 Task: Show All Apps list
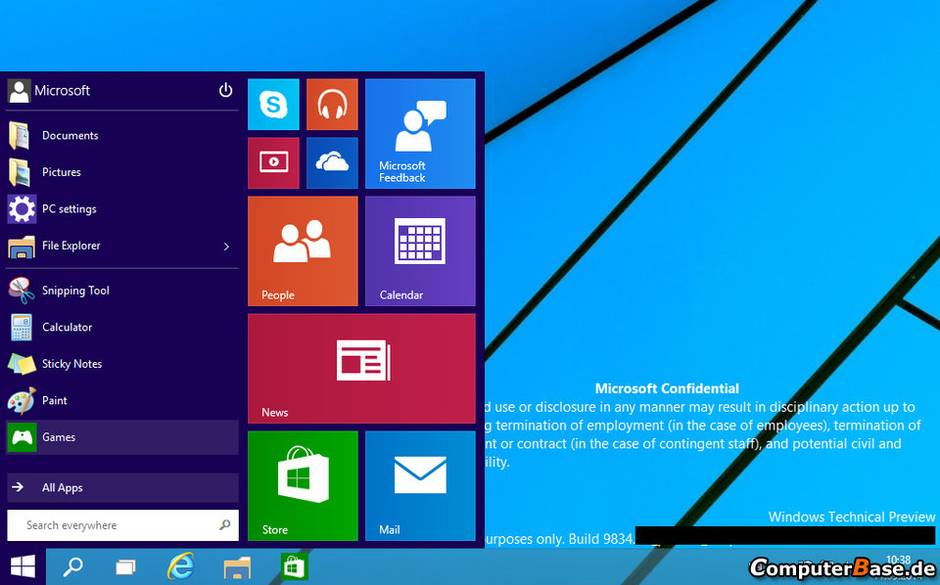(122, 488)
